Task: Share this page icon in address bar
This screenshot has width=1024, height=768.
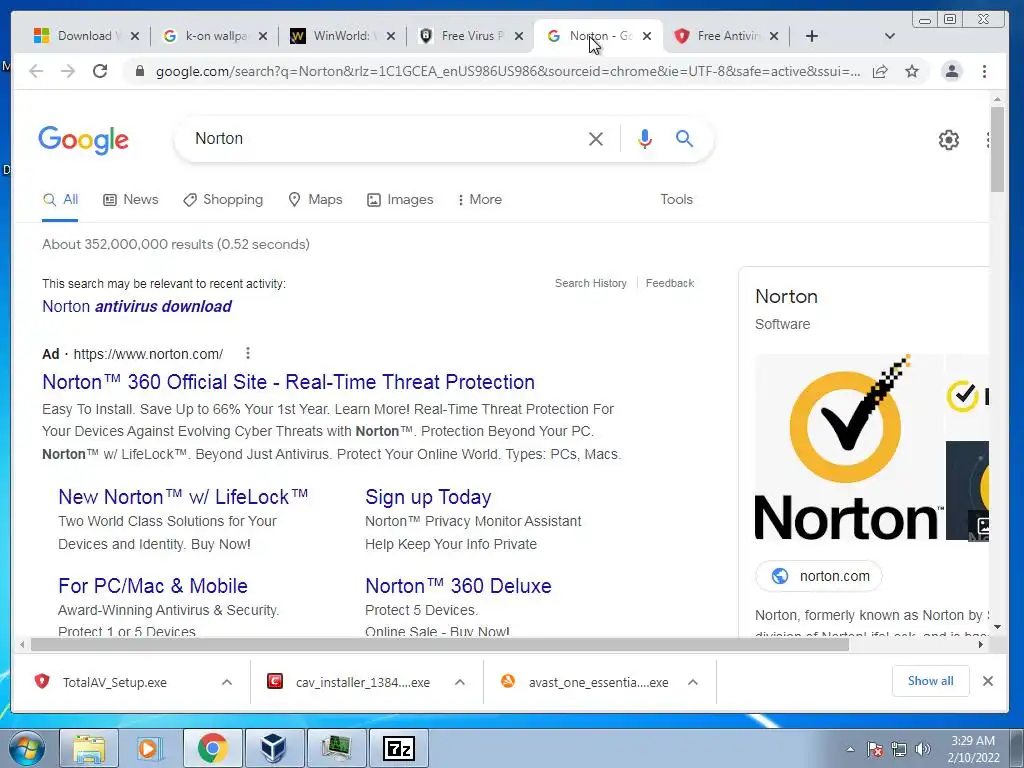Action: click(880, 71)
